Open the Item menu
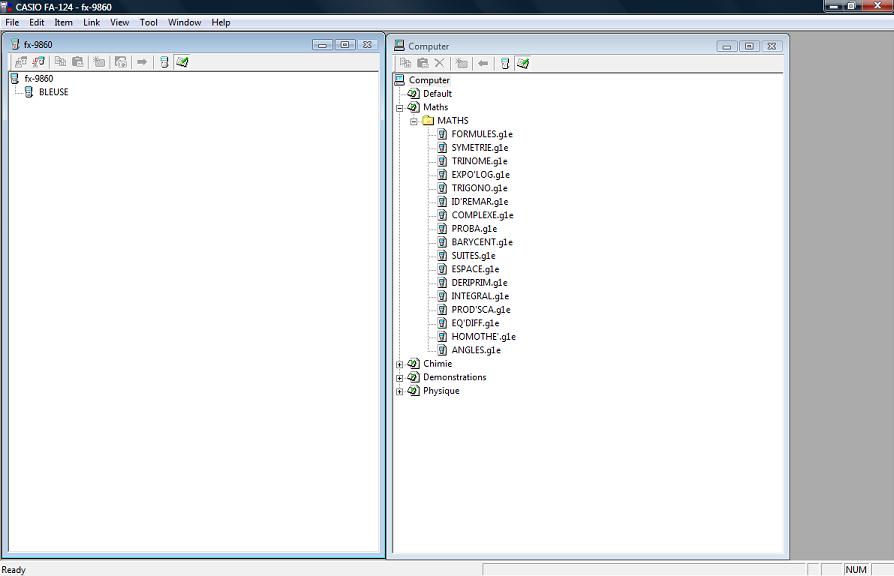Viewport: 894px width, 576px height. [63, 22]
